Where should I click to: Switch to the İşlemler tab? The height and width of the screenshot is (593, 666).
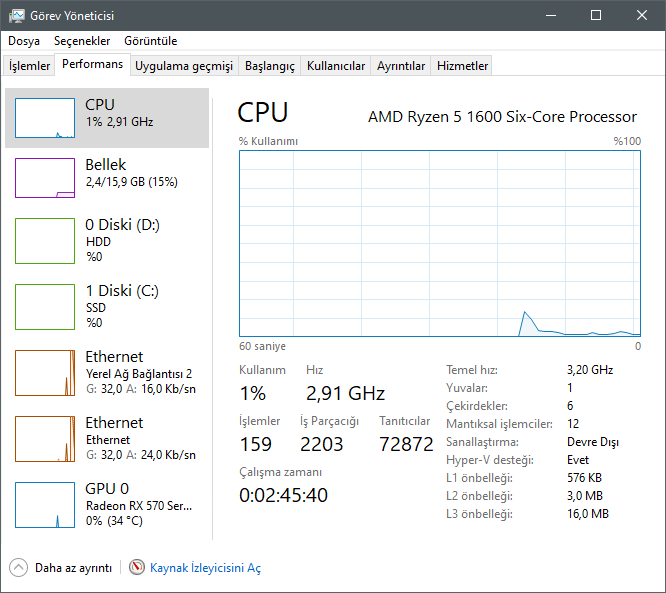[x=30, y=66]
